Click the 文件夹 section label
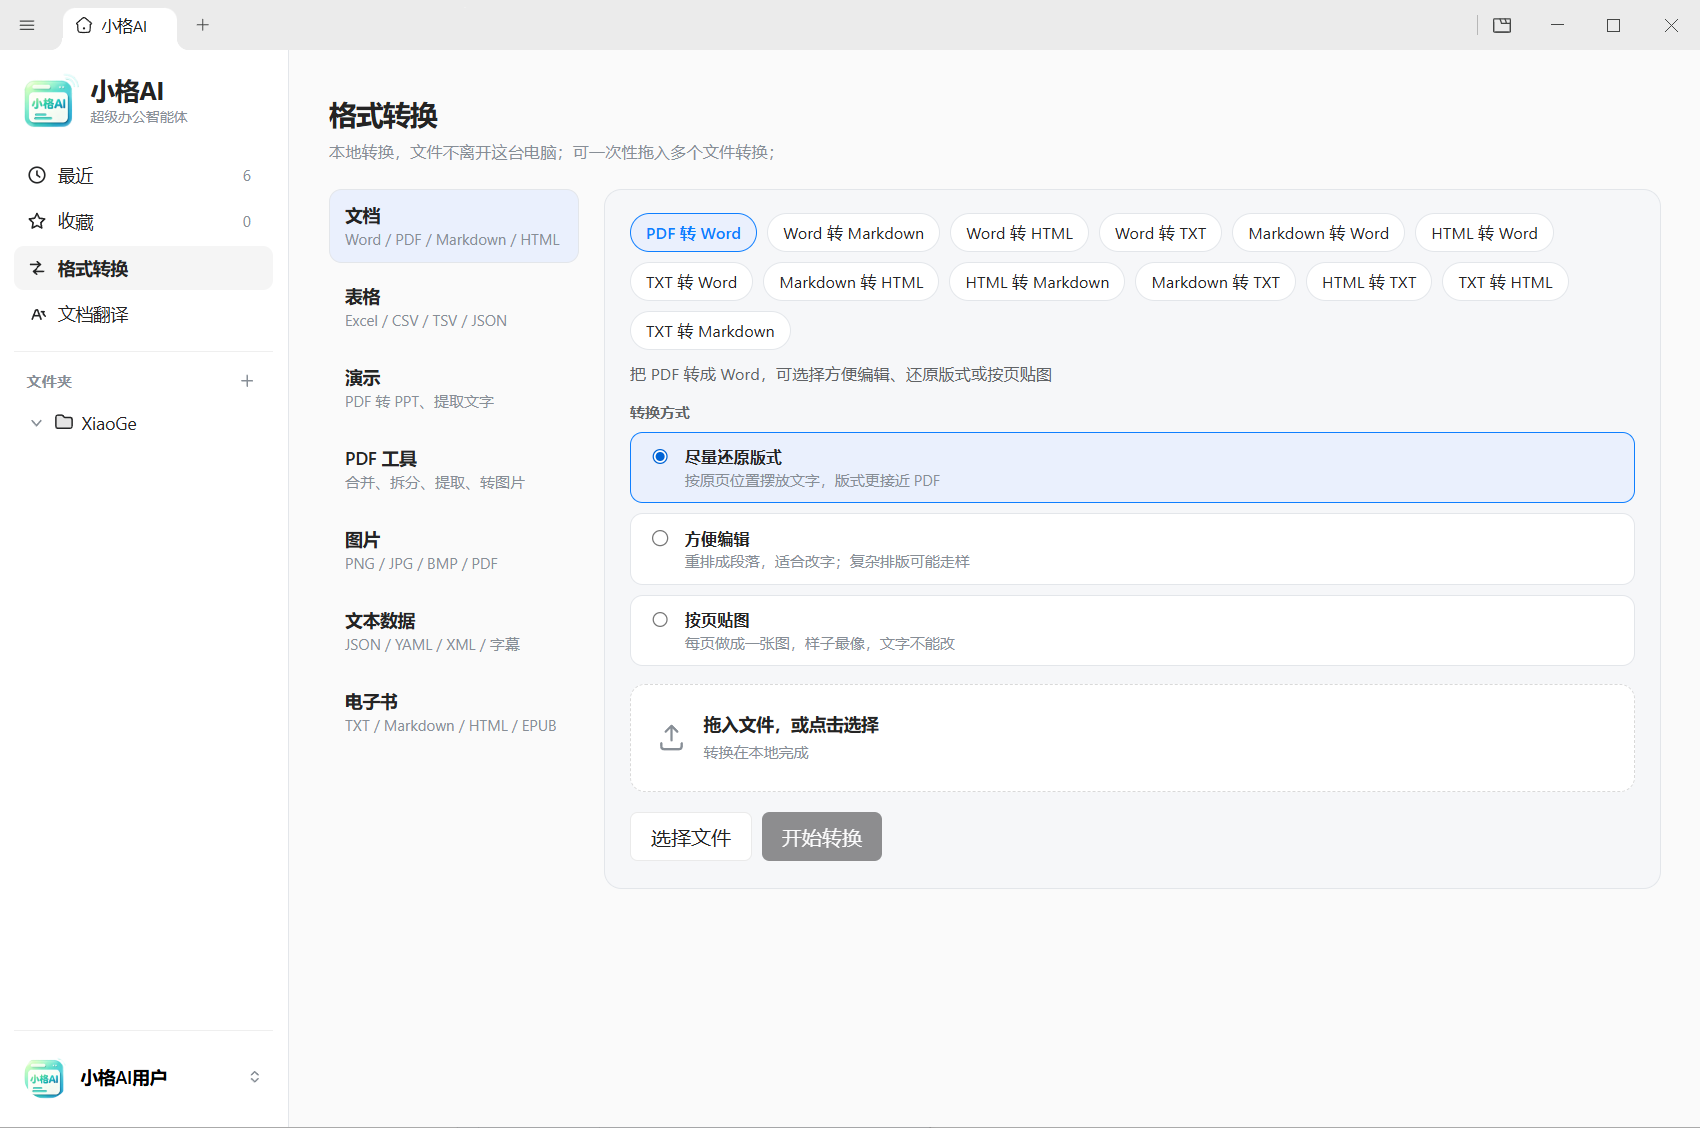The height and width of the screenshot is (1128, 1700). 49,381
